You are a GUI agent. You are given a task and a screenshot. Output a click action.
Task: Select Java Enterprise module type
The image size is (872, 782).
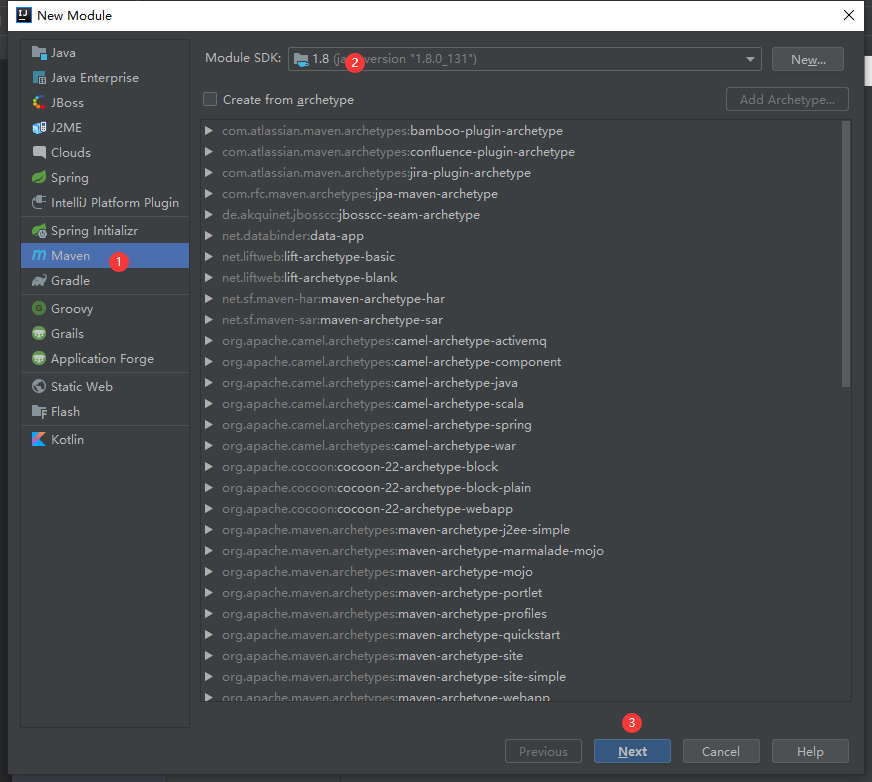coord(105,78)
